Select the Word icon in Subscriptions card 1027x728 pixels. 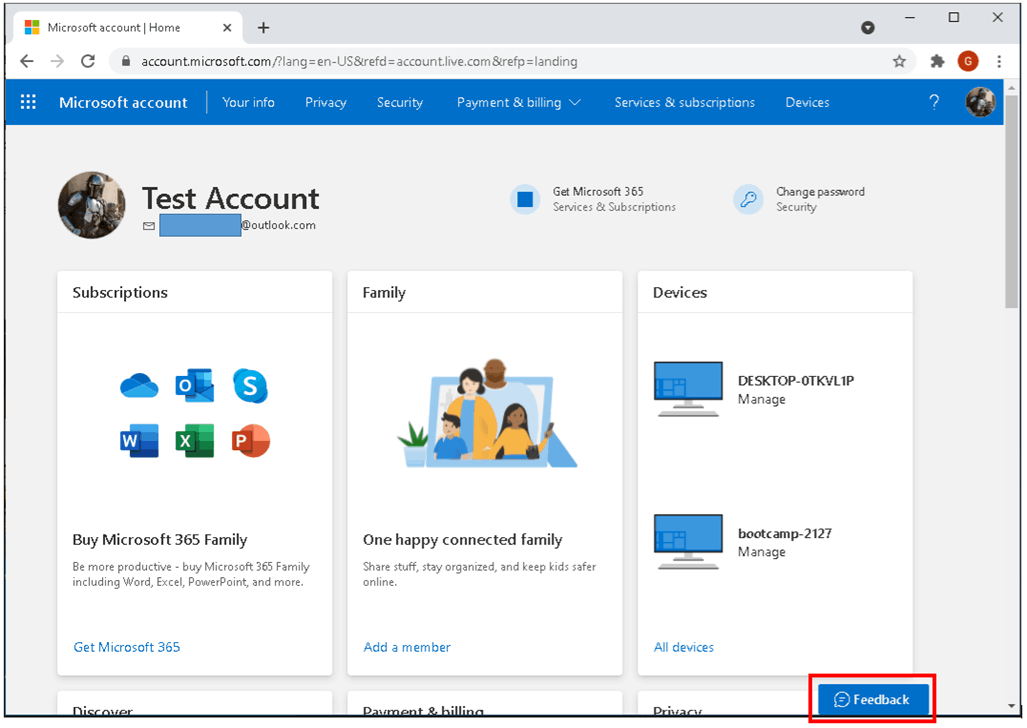[x=139, y=440]
